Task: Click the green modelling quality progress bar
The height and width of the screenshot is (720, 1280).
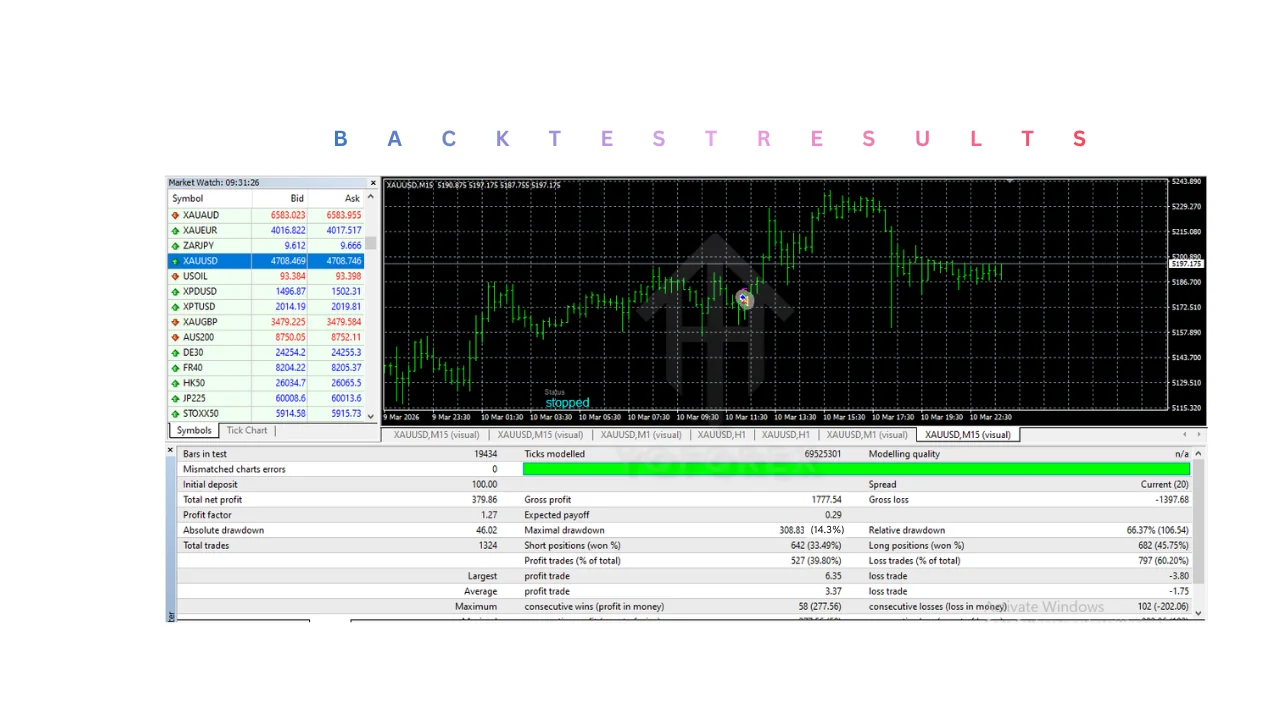Action: [856, 469]
